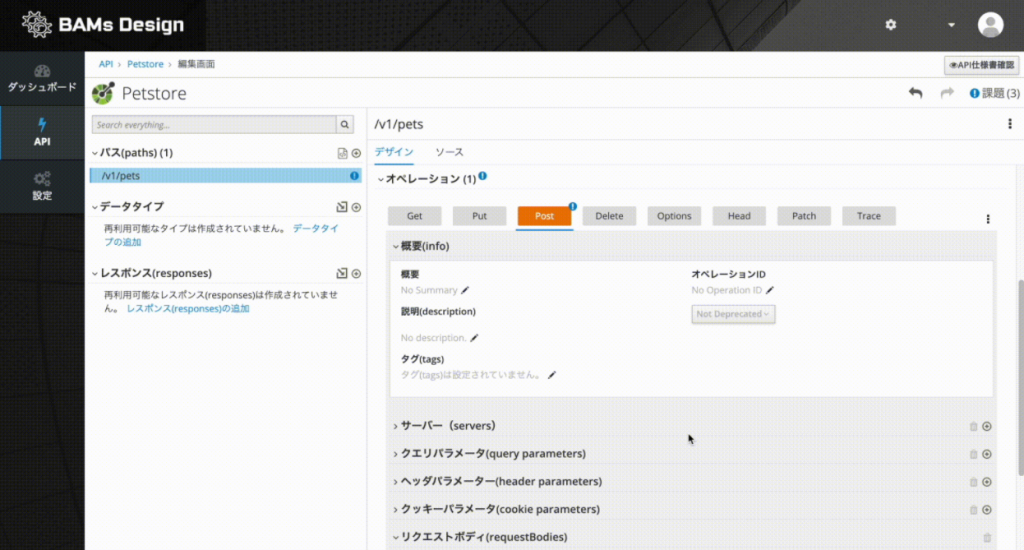The image size is (1024, 550).
Task: Switch to the ソース tab
Action: coord(449,152)
